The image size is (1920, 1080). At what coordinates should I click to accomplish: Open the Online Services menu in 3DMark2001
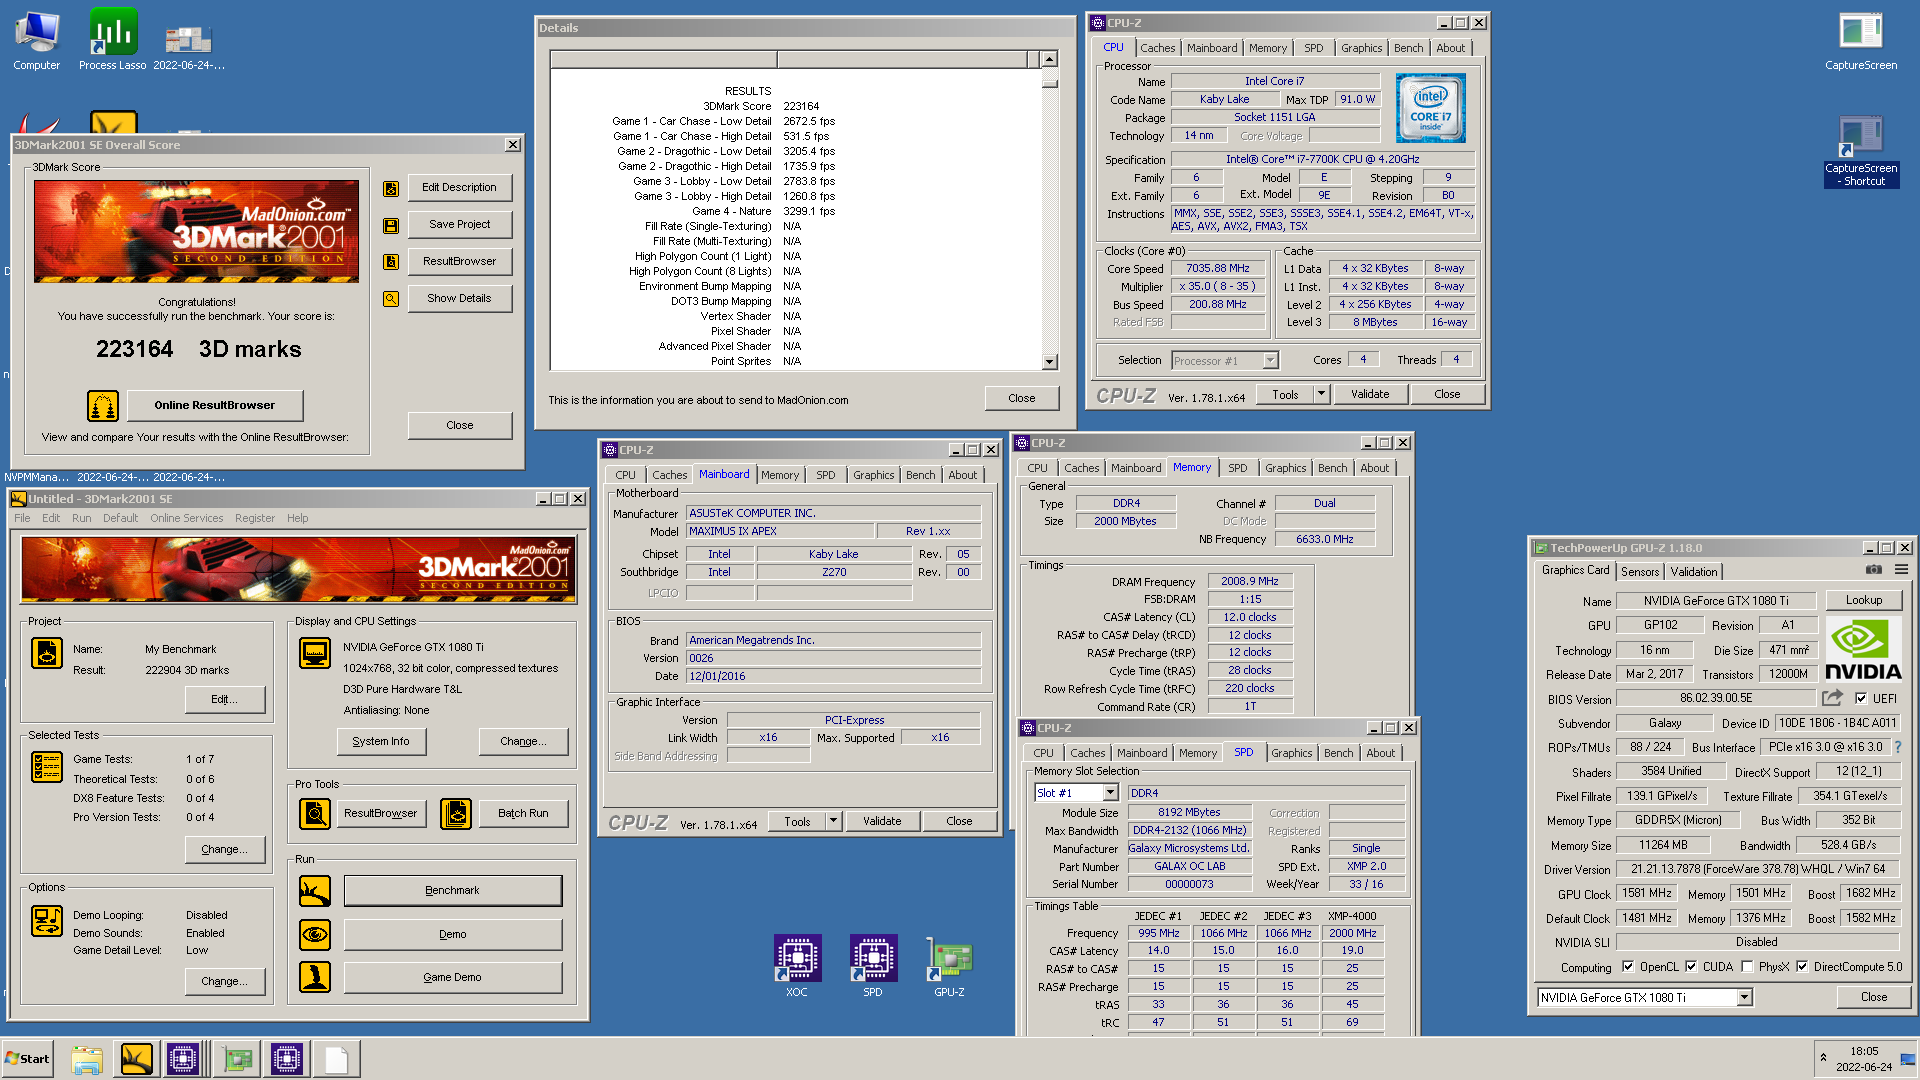[187, 518]
